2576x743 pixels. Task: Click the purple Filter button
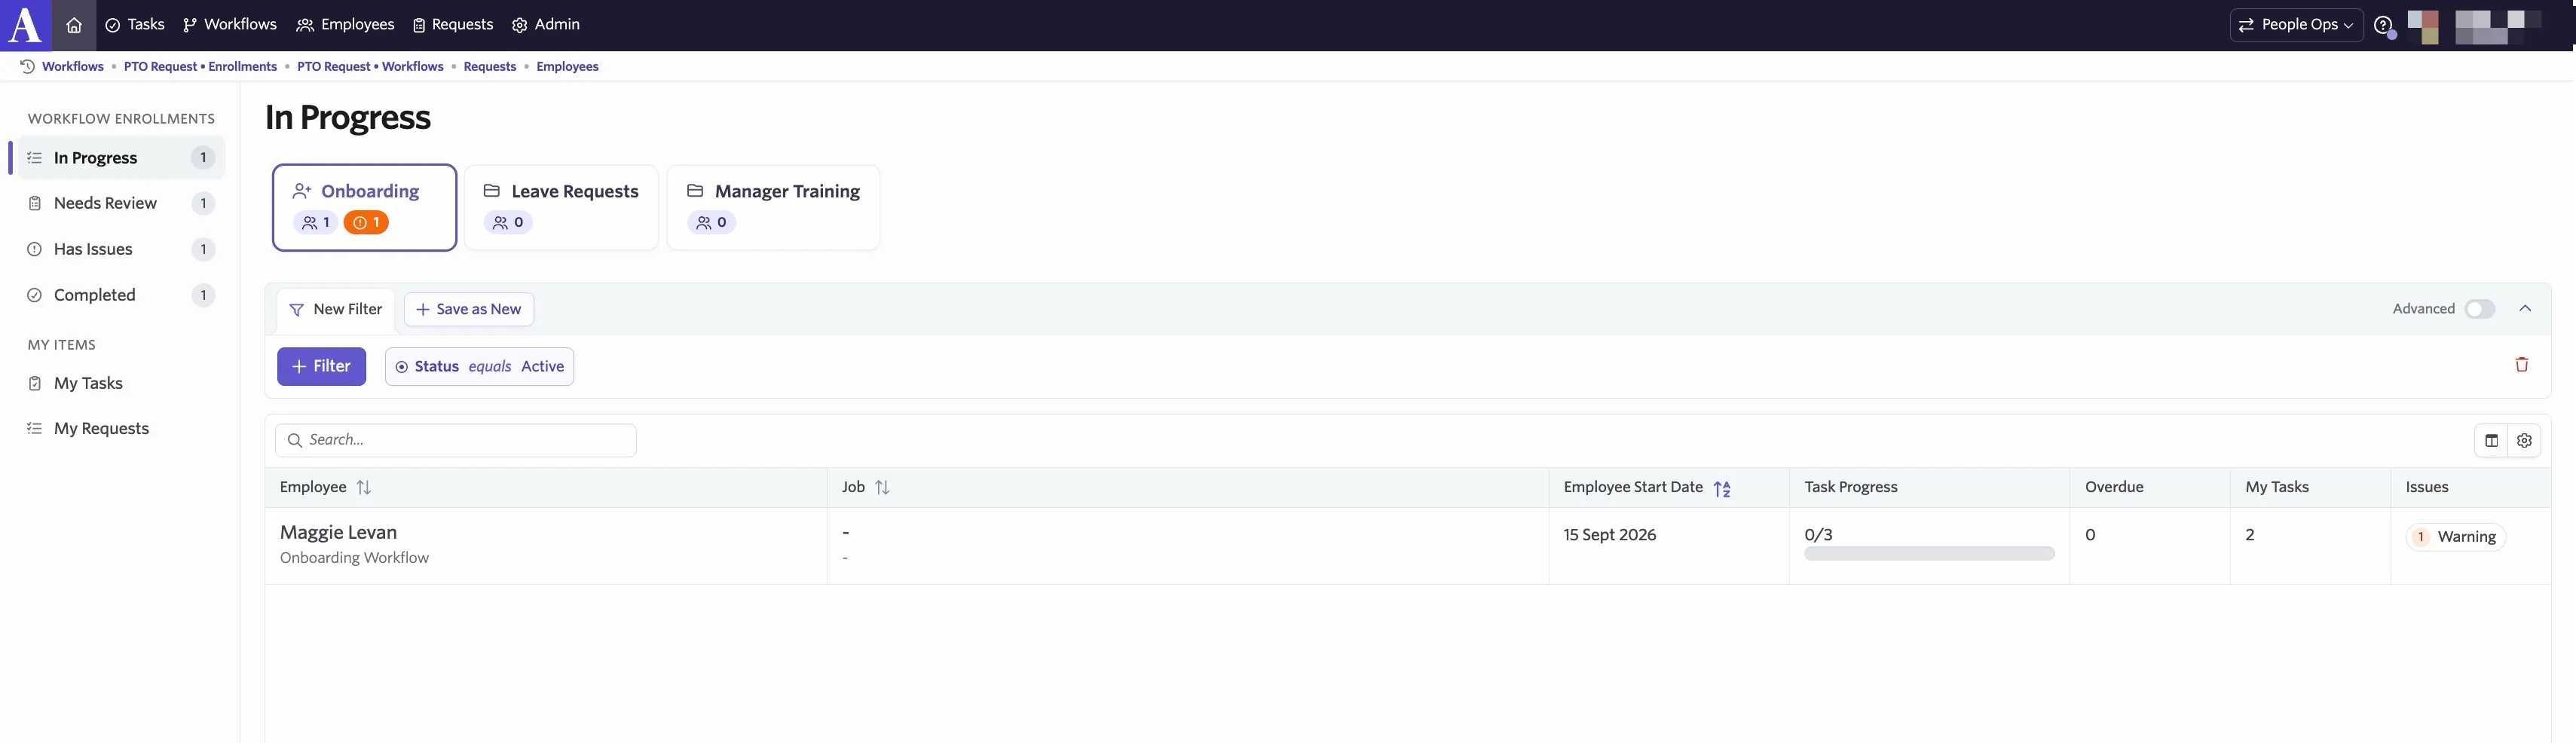321,367
